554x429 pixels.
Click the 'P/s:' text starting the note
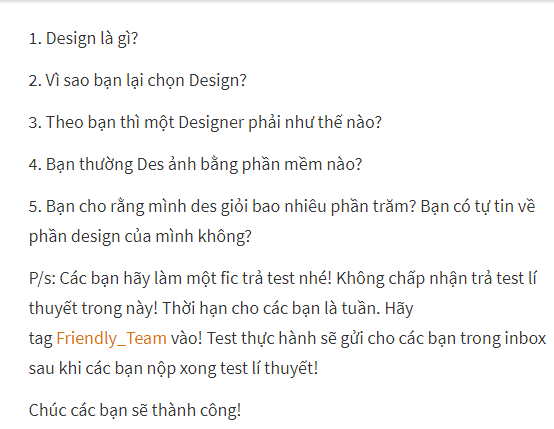pyautogui.click(x=42, y=278)
